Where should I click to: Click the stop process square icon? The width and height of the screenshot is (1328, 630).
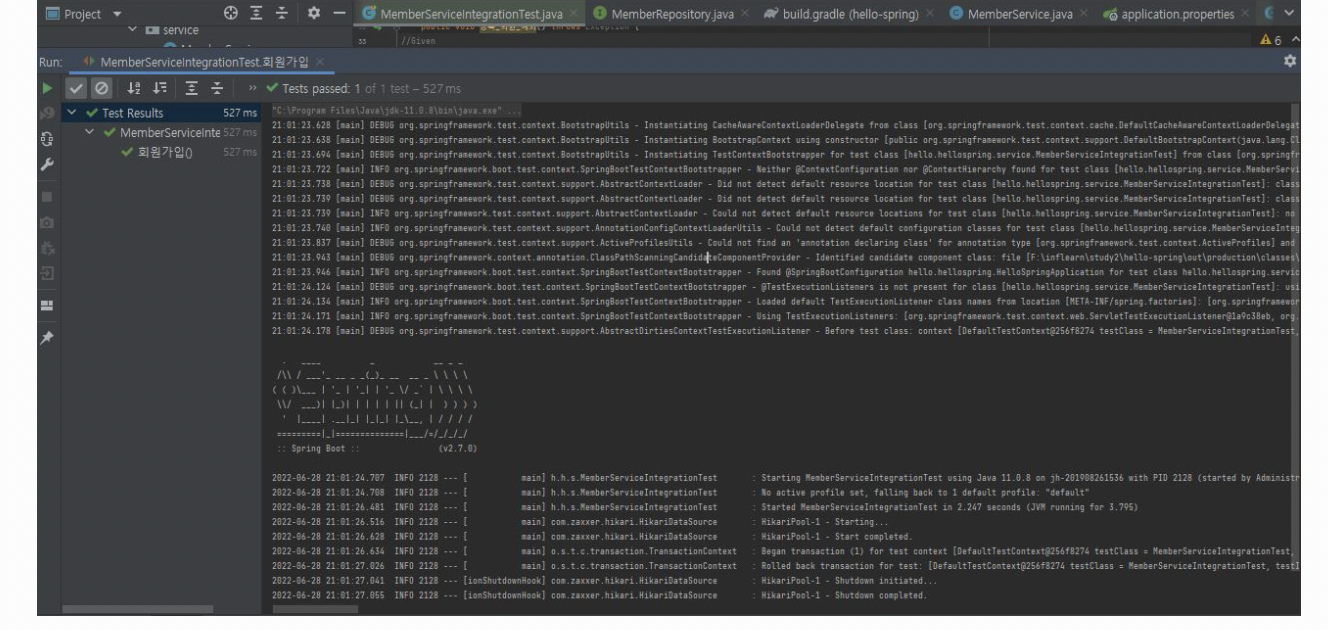pyautogui.click(x=49, y=196)
